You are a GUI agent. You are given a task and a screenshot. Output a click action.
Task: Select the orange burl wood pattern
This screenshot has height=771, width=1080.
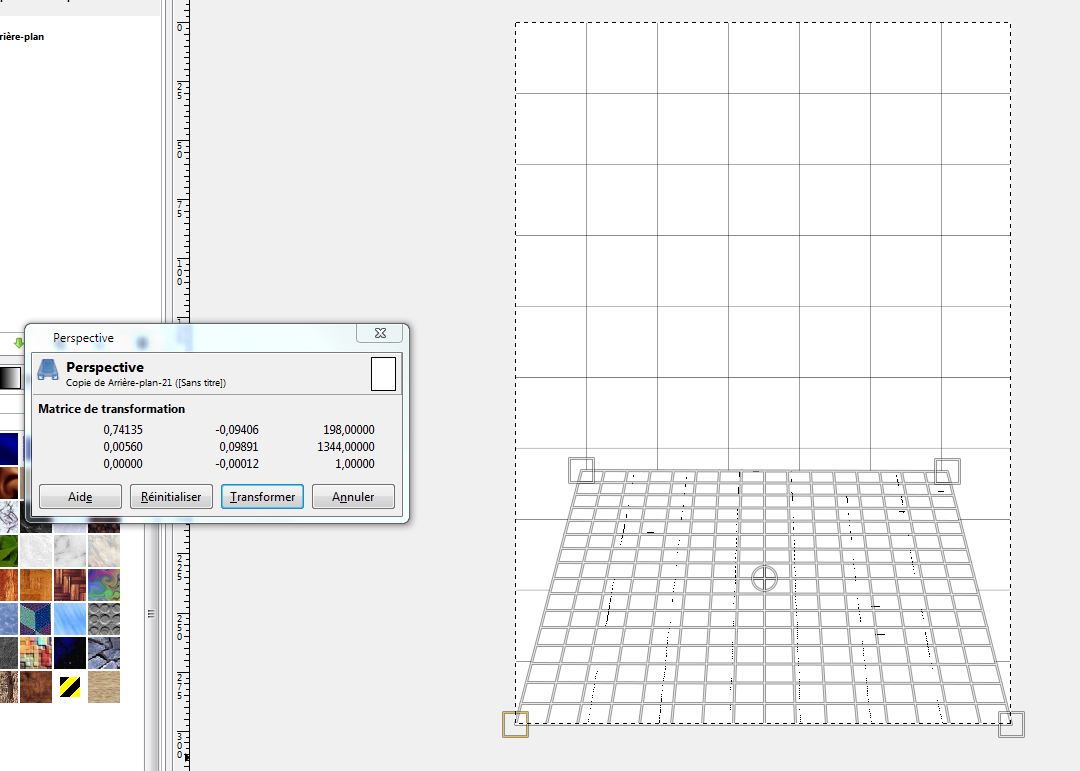click(x=36, y=585)
